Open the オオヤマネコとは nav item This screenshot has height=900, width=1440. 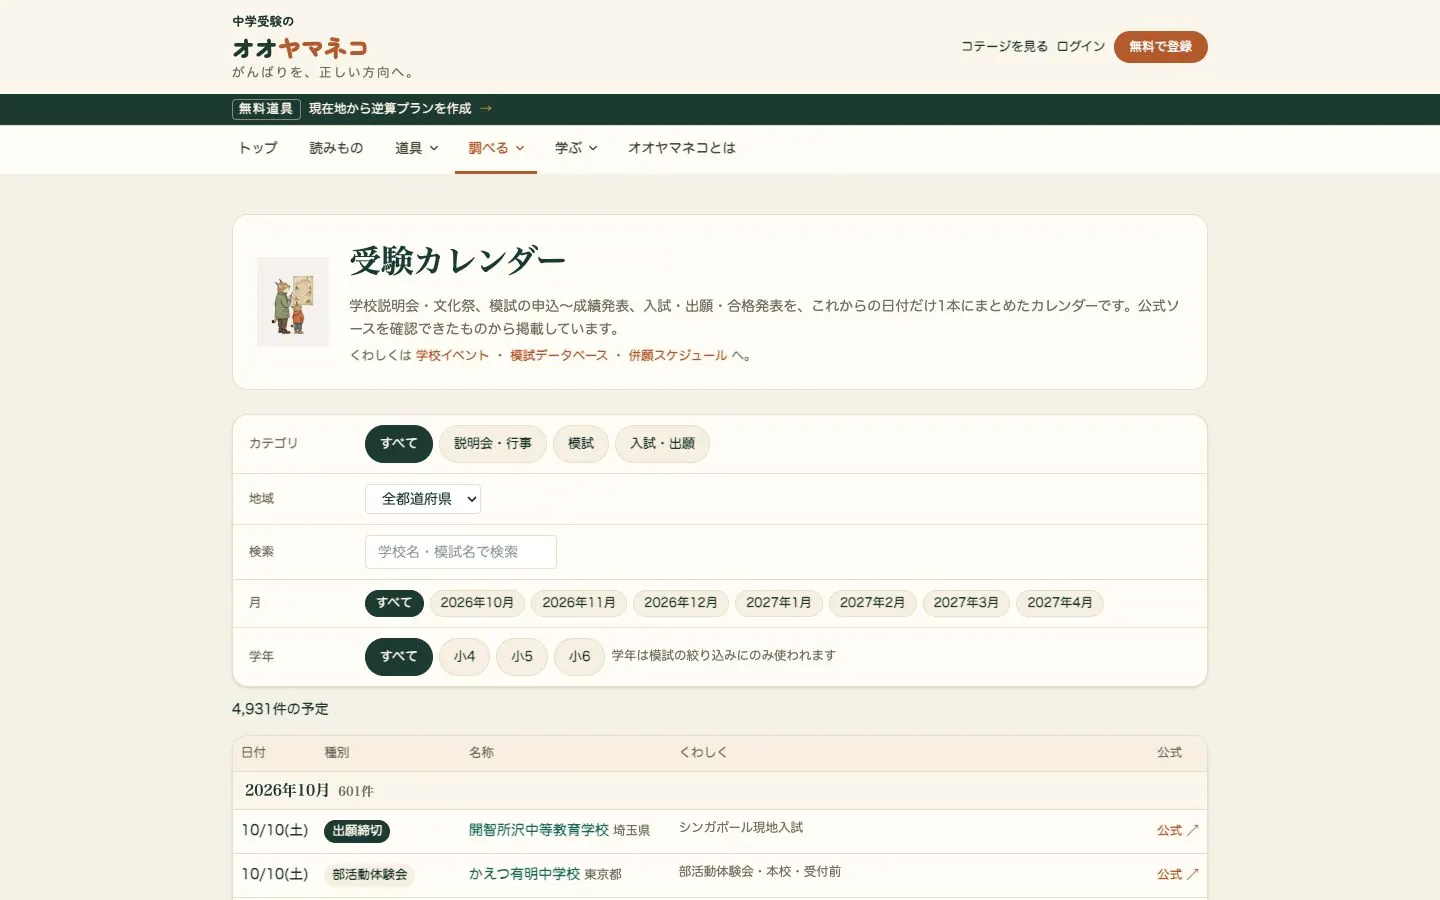(682, 148)
